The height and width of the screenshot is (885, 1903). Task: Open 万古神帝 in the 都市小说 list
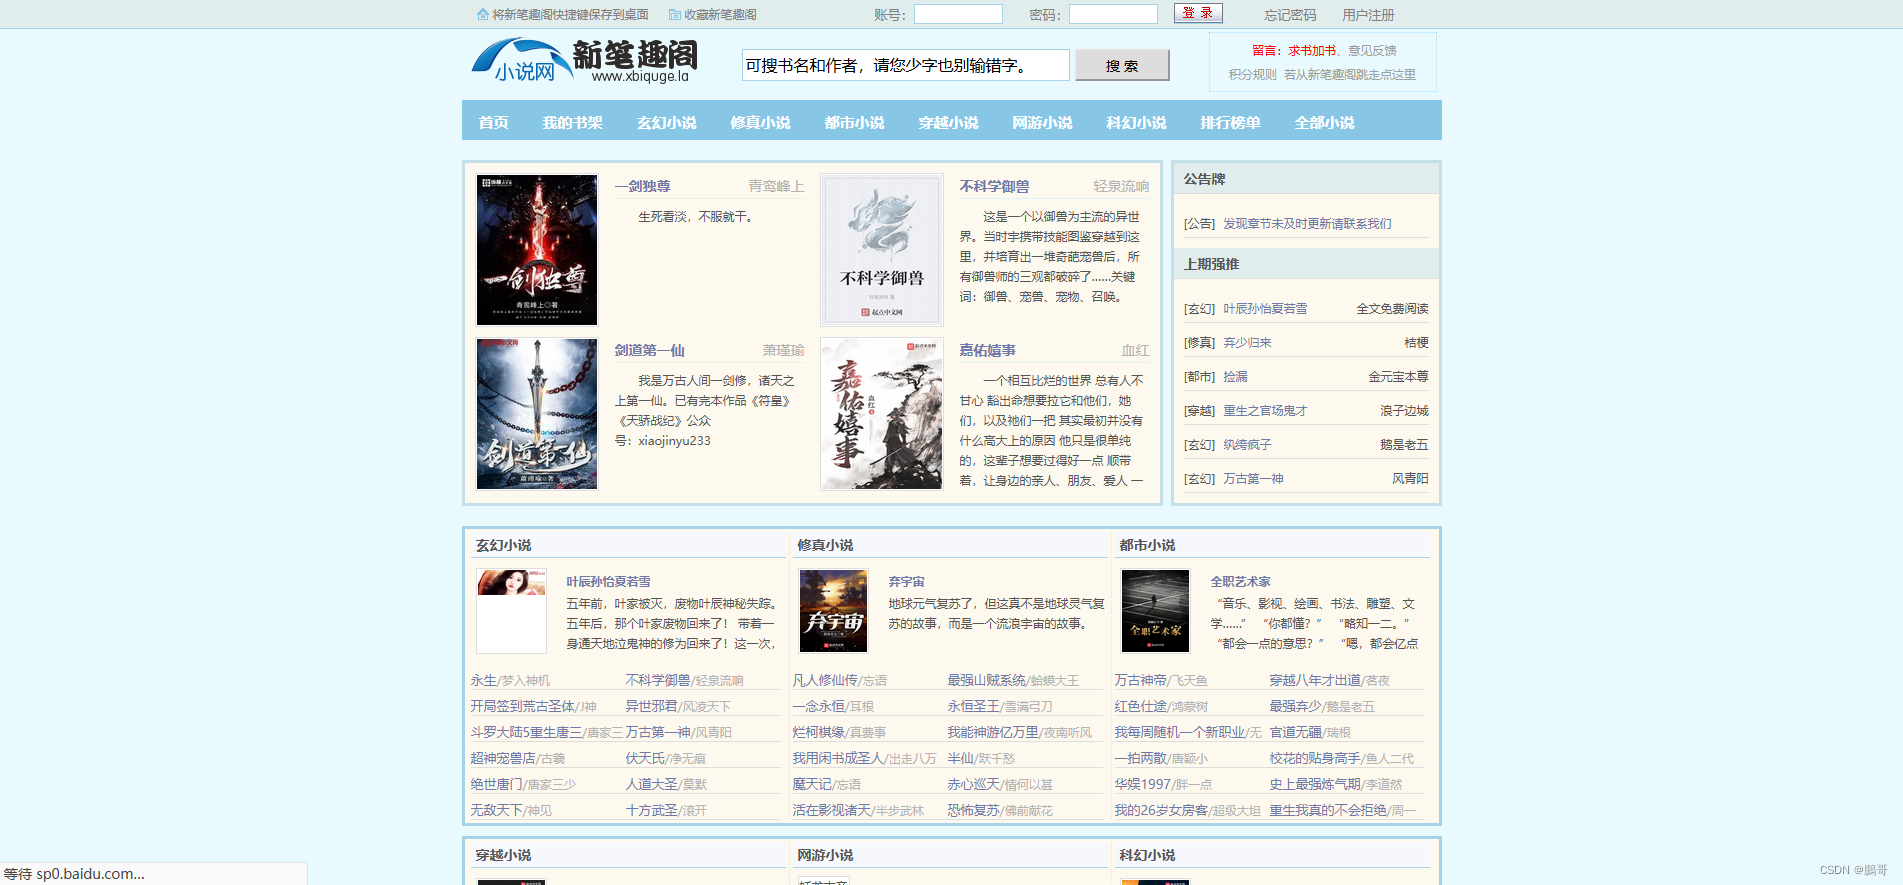click(1140, 681)
